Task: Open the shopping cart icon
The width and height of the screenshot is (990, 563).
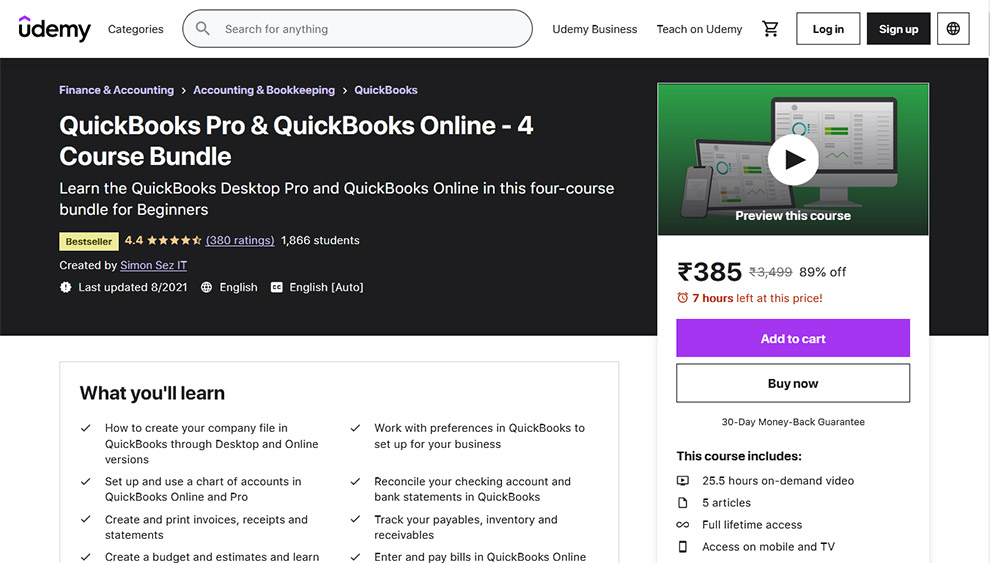Action: pyautogui.click(x=770, y=28)
